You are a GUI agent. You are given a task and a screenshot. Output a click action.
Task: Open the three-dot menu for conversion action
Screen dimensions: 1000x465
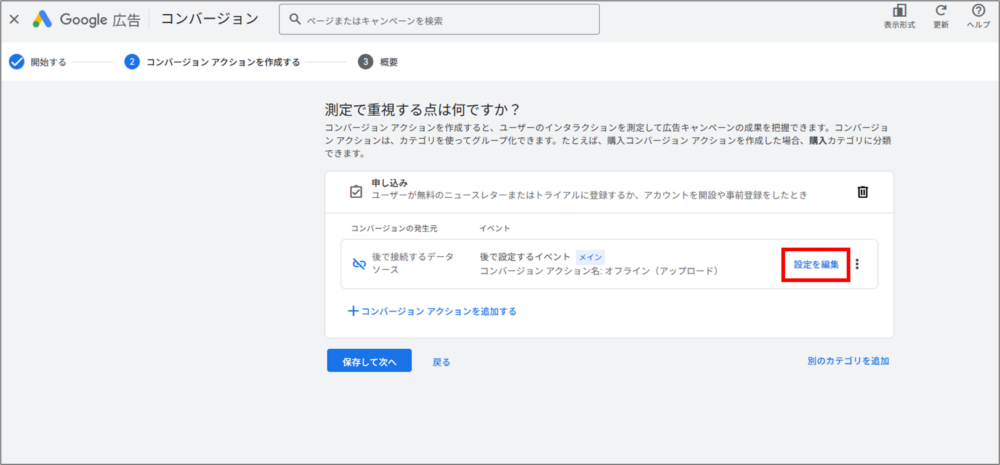point(857,265)
